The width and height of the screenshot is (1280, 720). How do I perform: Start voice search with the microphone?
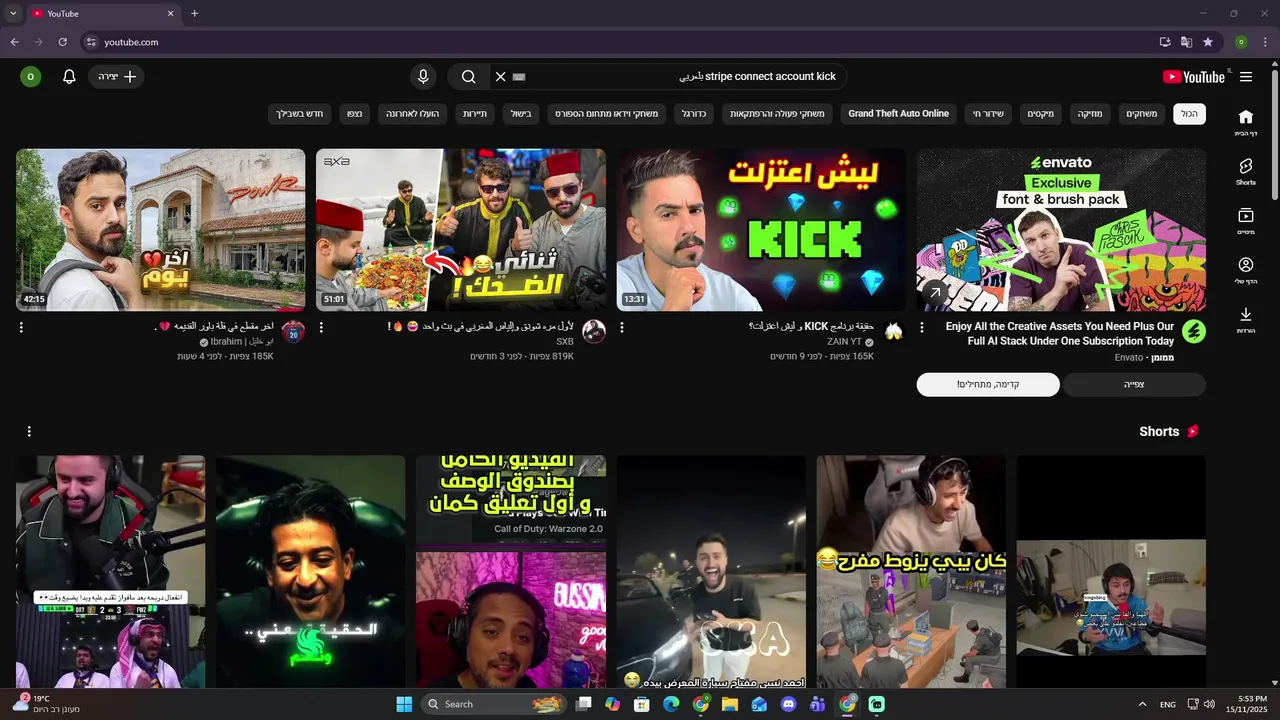pyautogui.click(x=423, y=77)
